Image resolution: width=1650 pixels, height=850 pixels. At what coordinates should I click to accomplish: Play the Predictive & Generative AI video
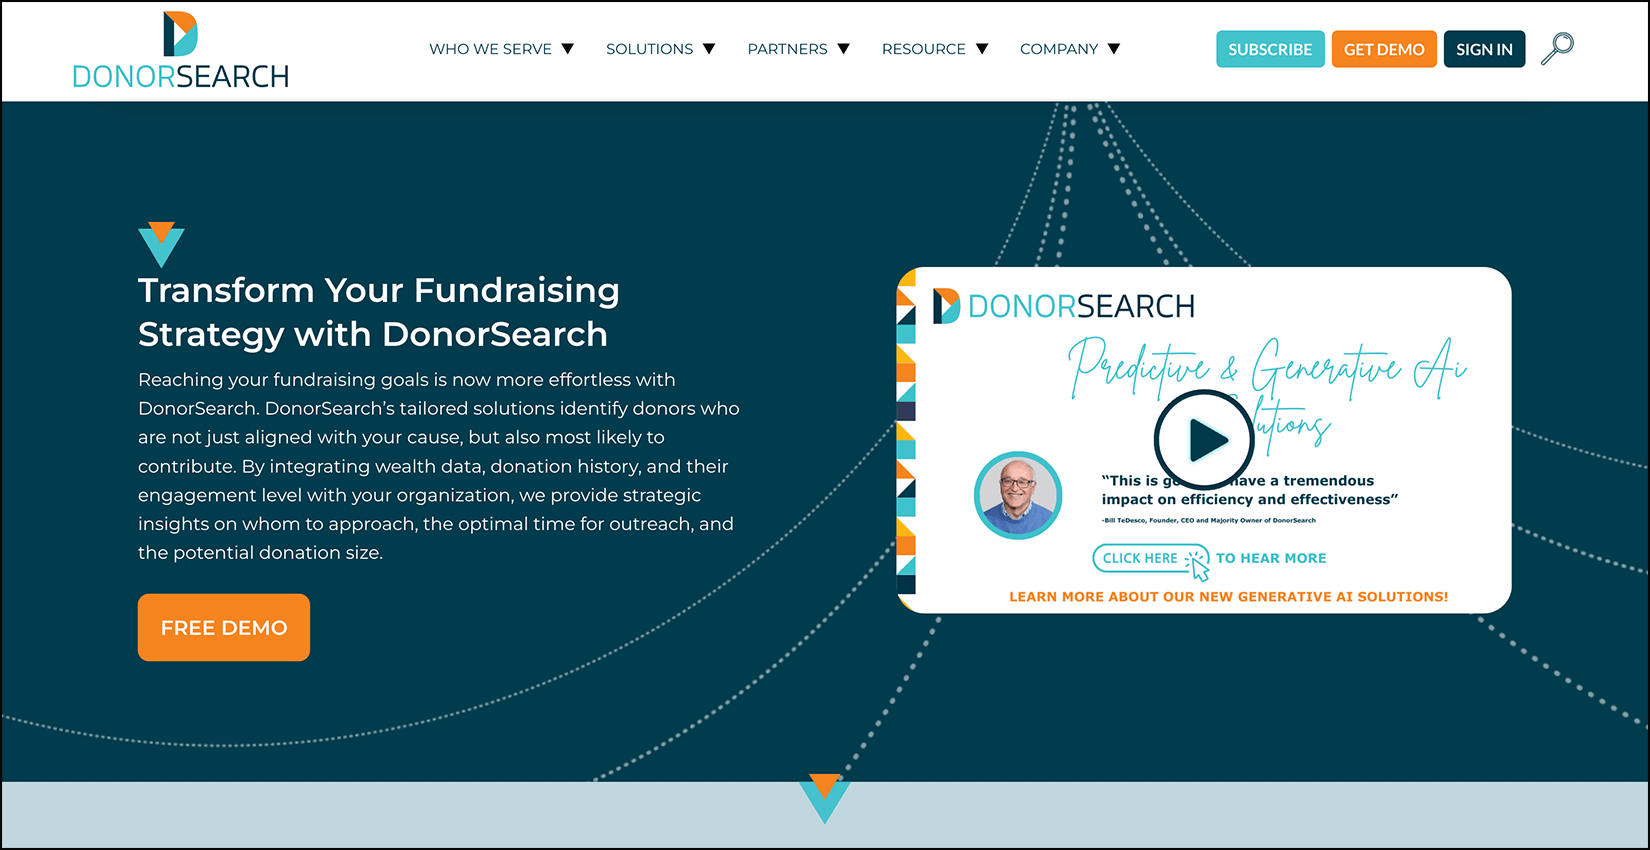(1204, 440)
